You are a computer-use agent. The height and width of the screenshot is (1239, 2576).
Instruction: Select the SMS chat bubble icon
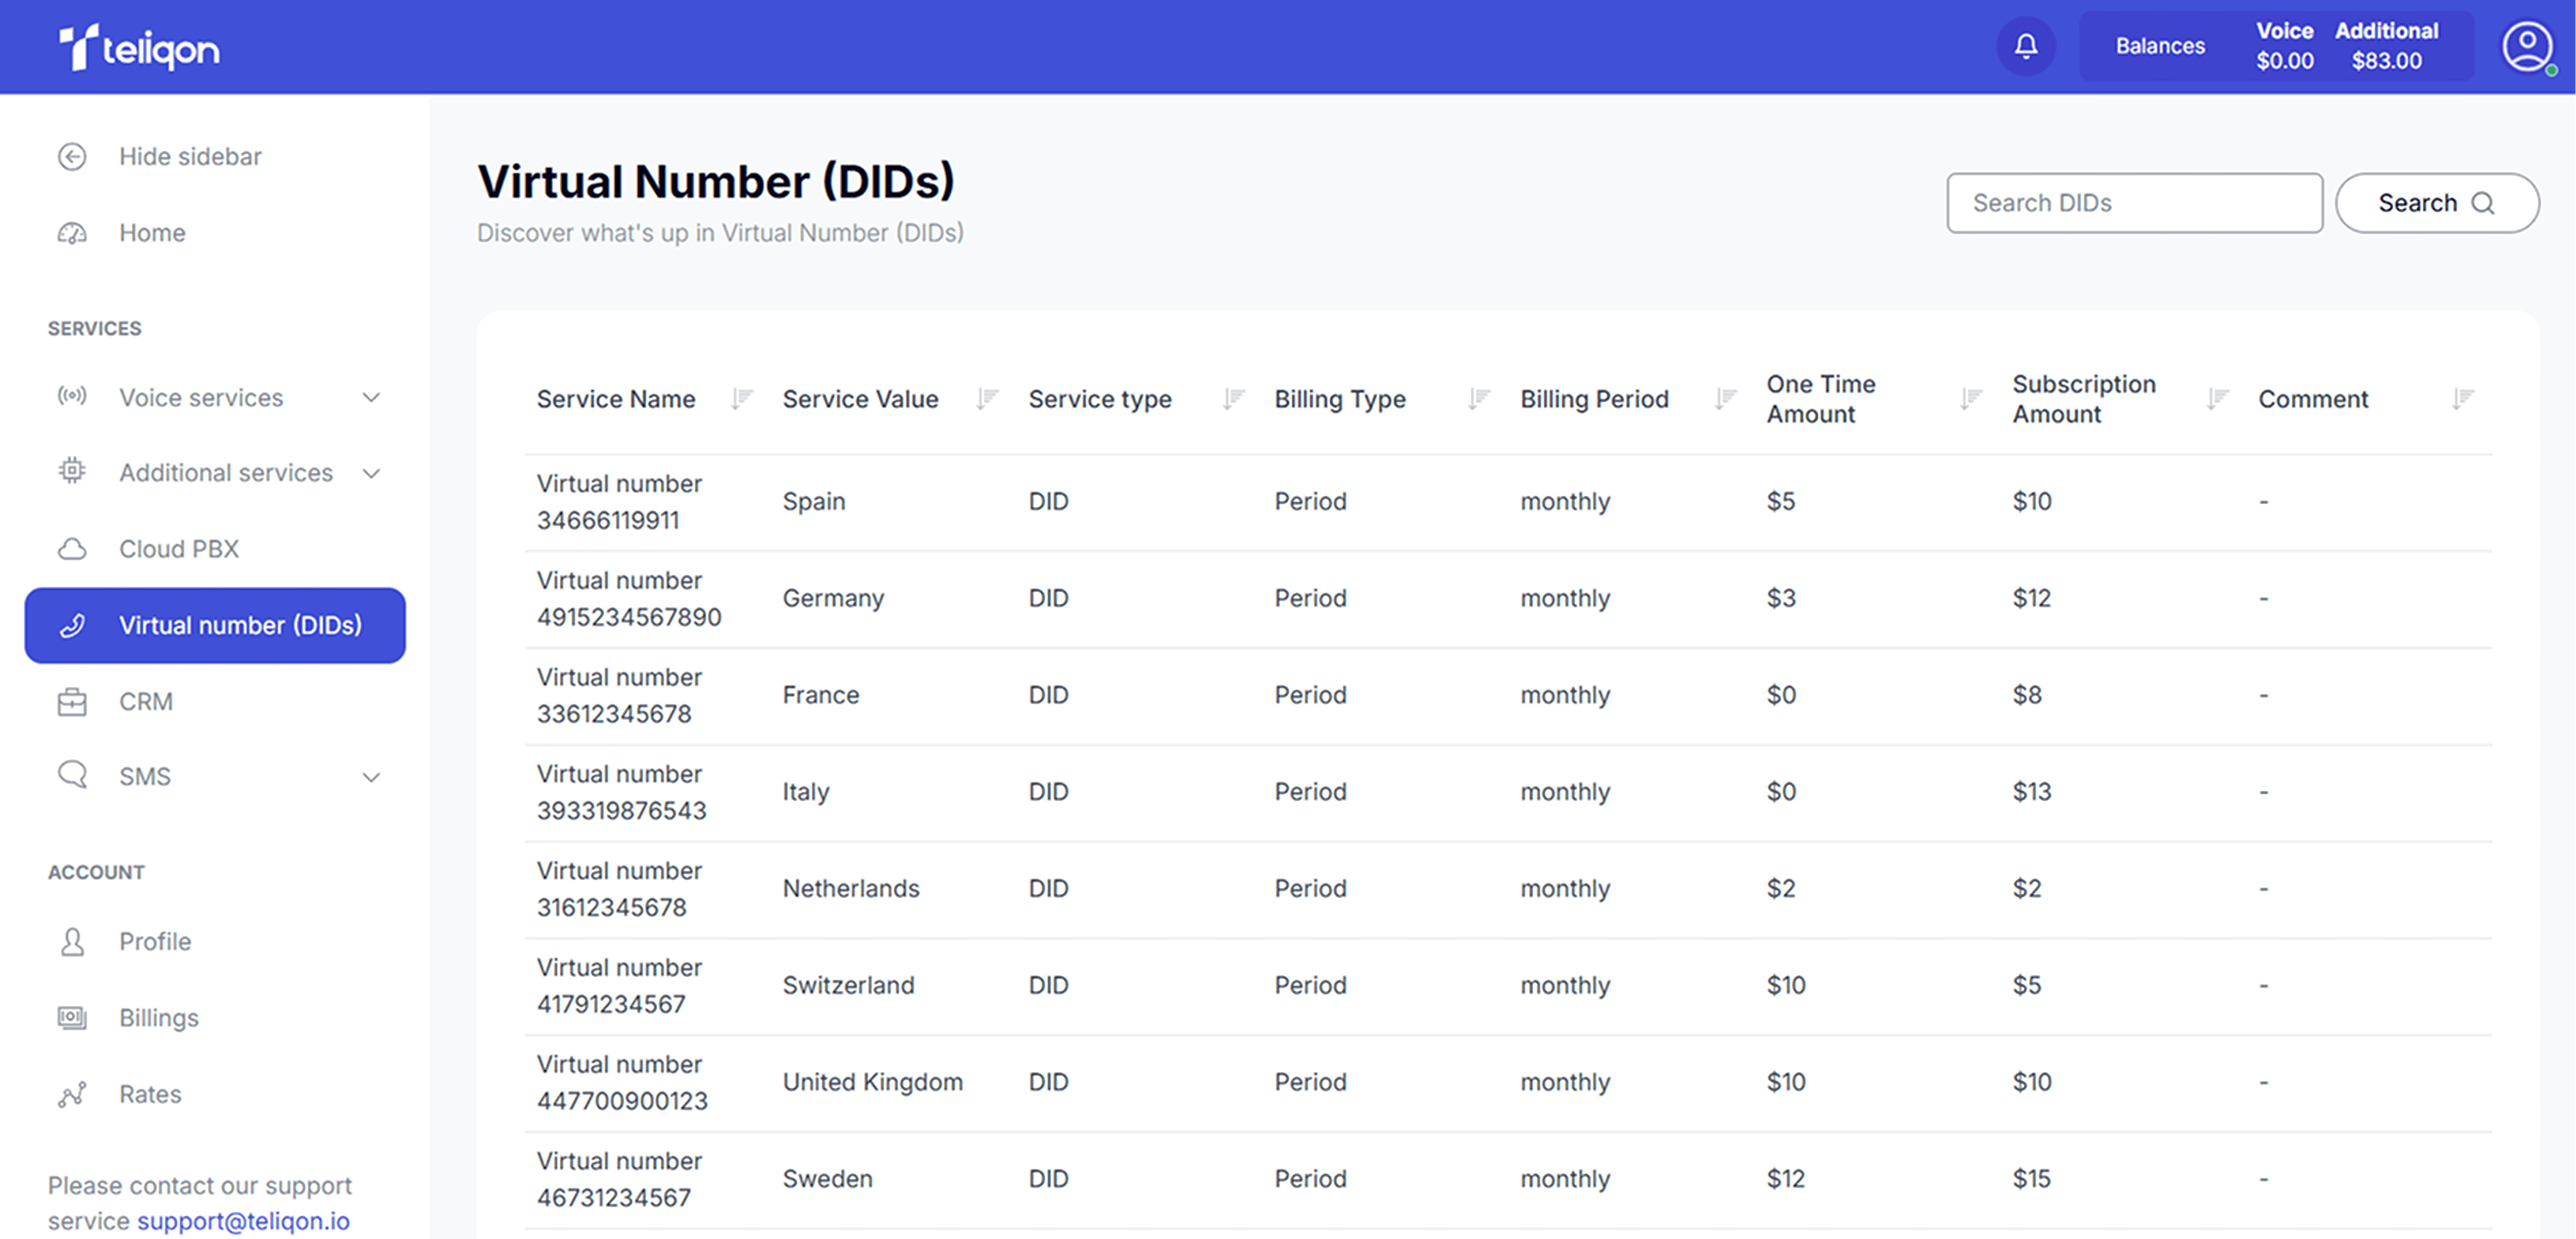pos(72,775)
